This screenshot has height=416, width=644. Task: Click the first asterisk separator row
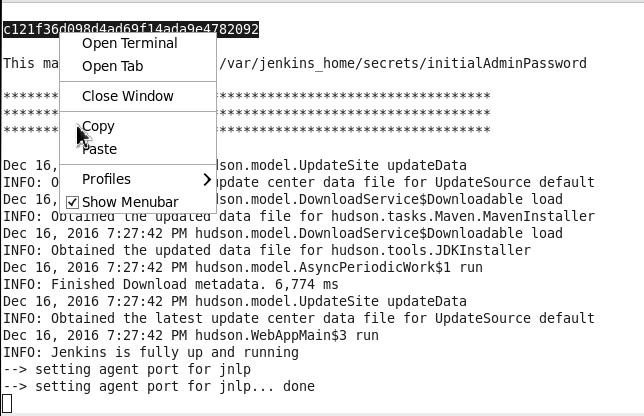click(x=247, y=96)
